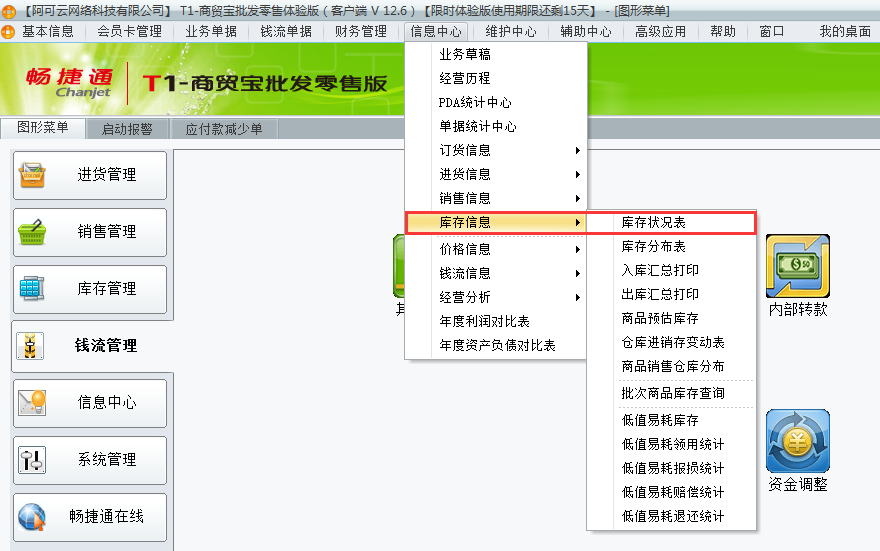Open the 钱流单据 menu

[x=286, y=31]
